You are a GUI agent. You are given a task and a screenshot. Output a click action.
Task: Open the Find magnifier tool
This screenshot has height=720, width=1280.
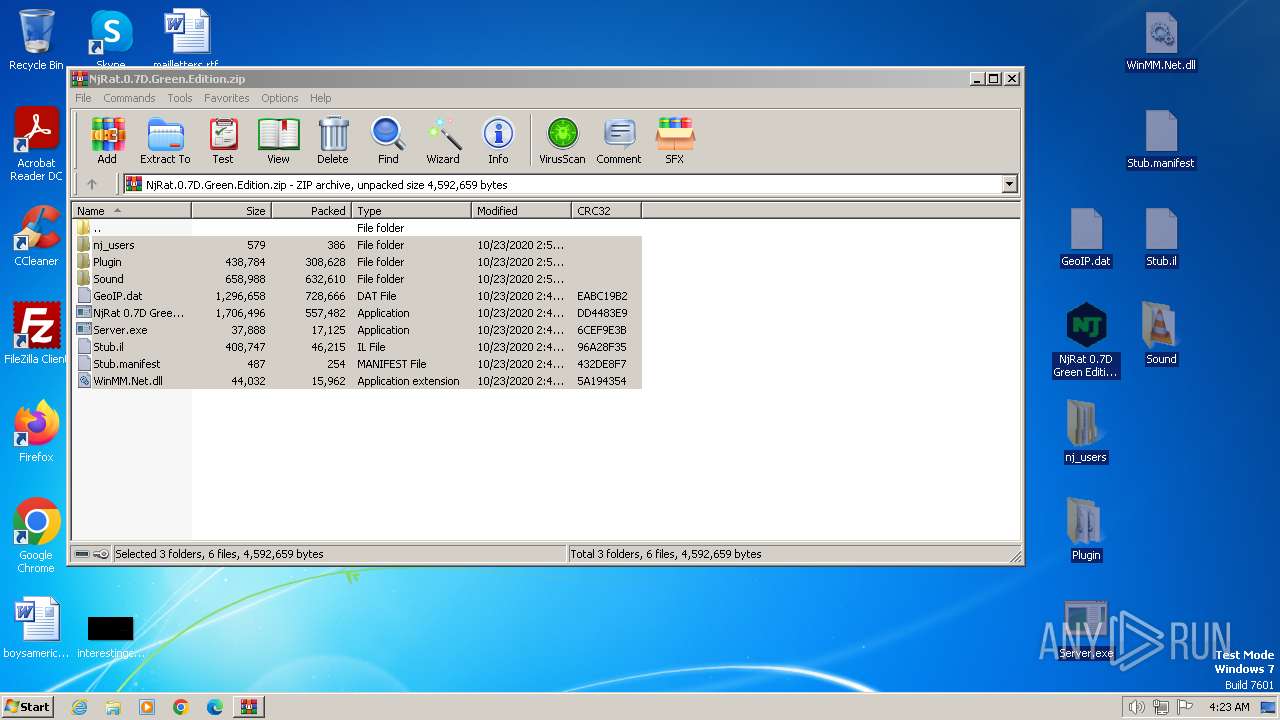coord(388,141)
